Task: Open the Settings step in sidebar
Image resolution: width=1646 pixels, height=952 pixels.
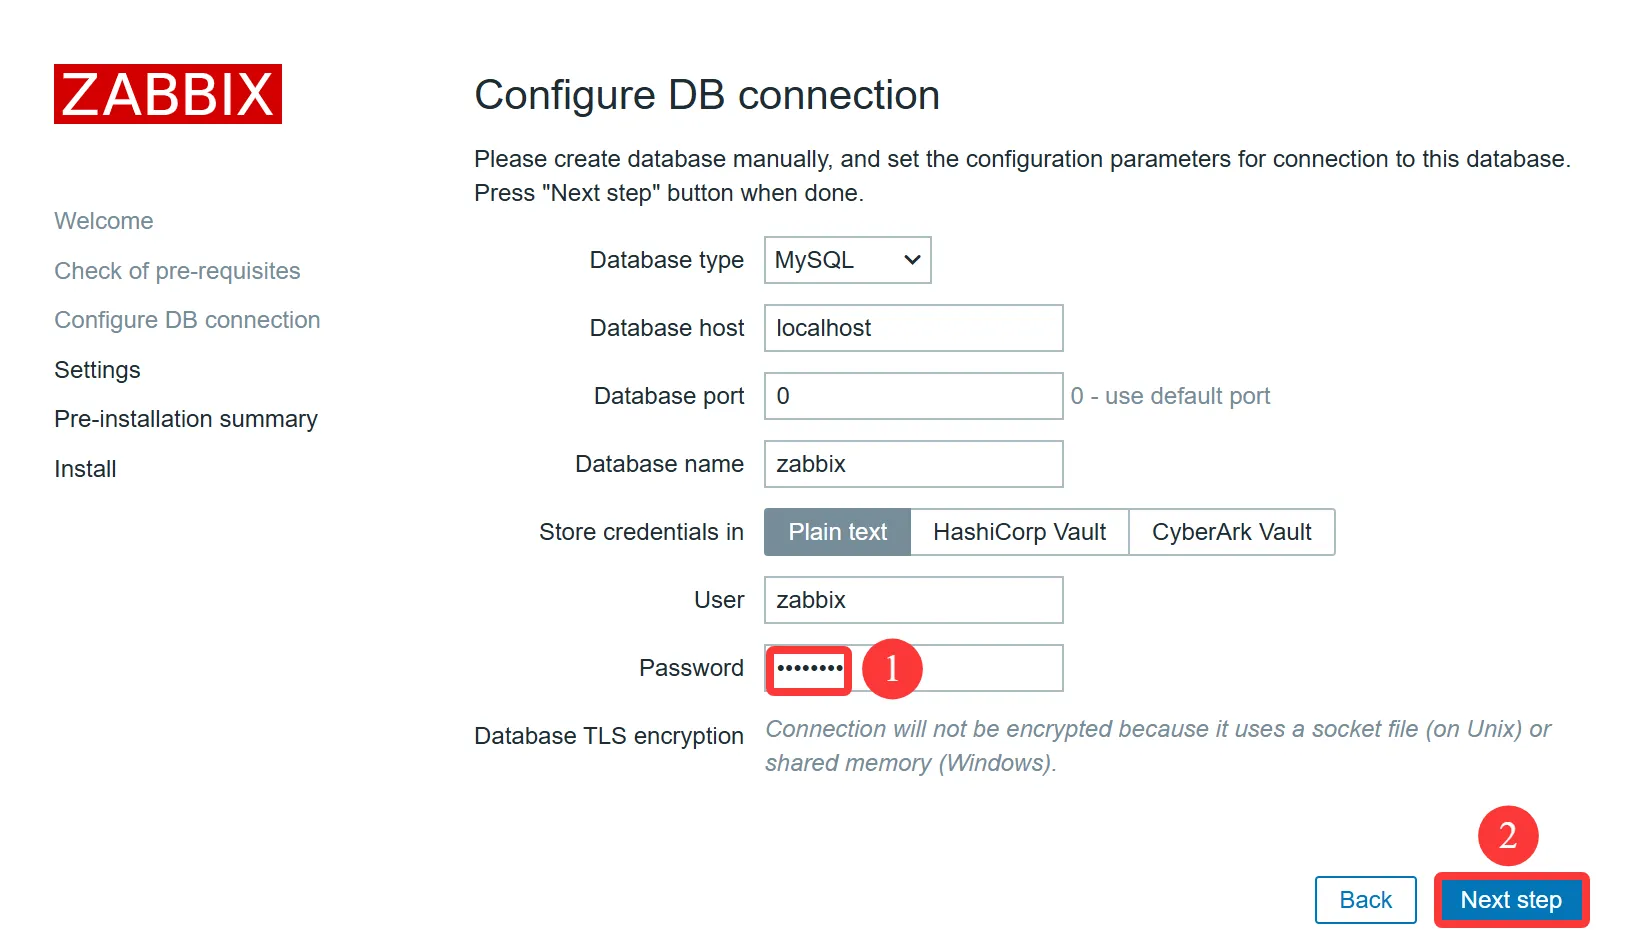Action: click(x=97, y=370)
